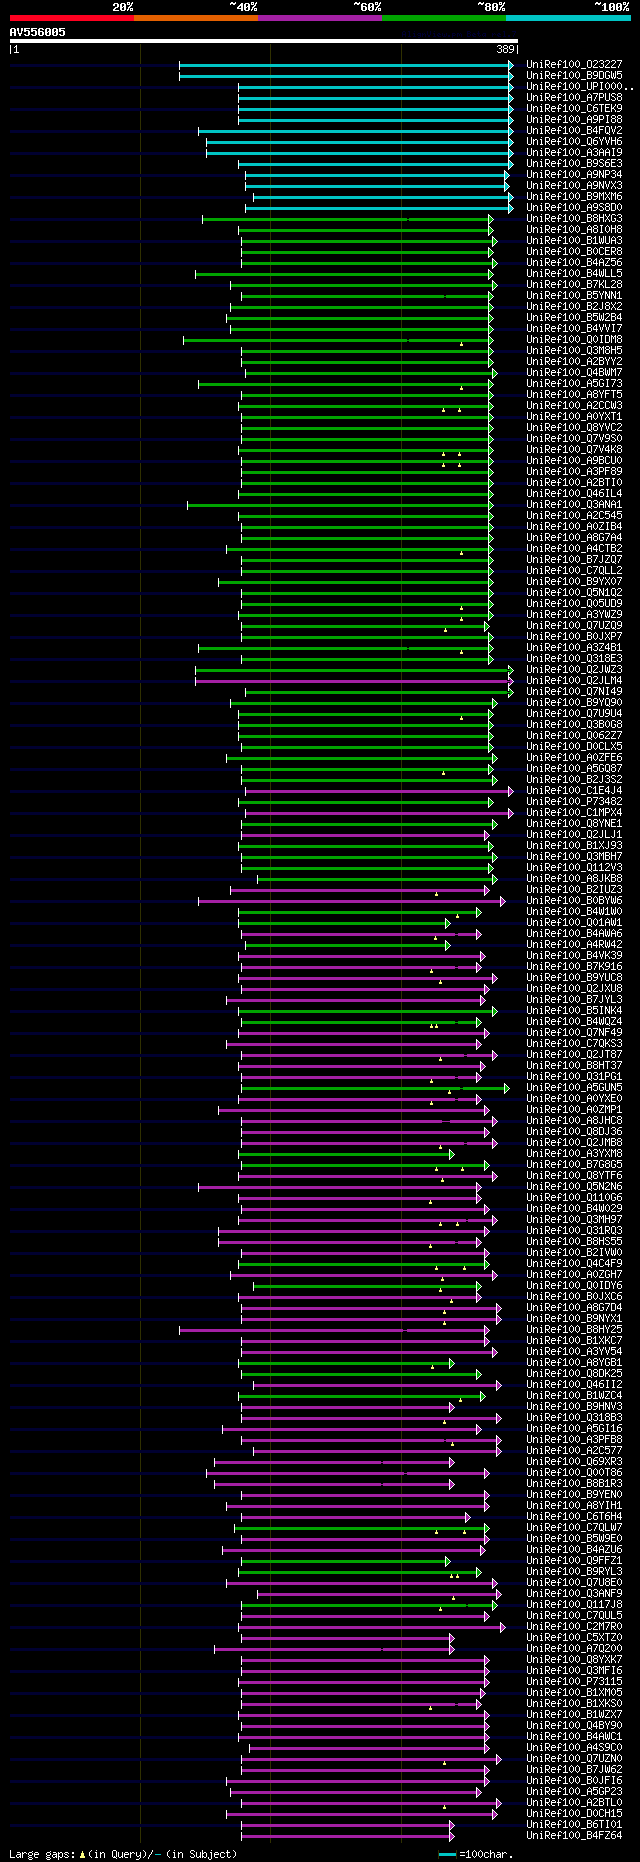Click the red ~20% identity legend bar
The image size is (640, 1862).
72,18
